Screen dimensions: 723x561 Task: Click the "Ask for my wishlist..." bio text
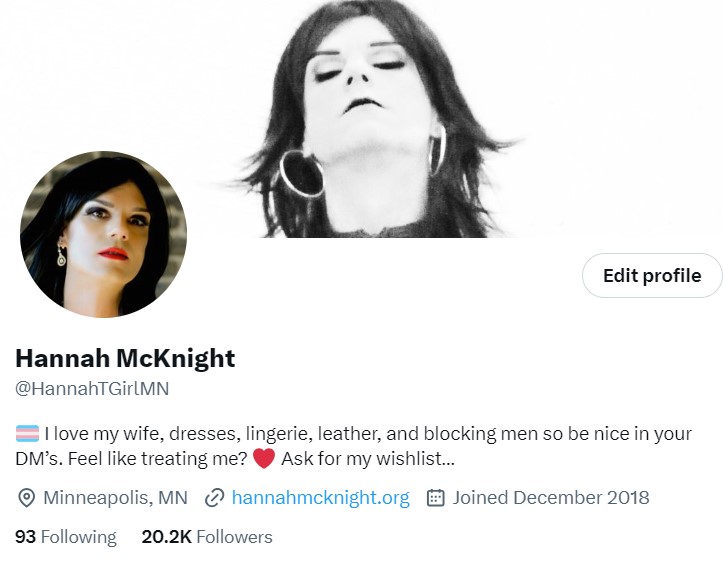coord(368,459)
